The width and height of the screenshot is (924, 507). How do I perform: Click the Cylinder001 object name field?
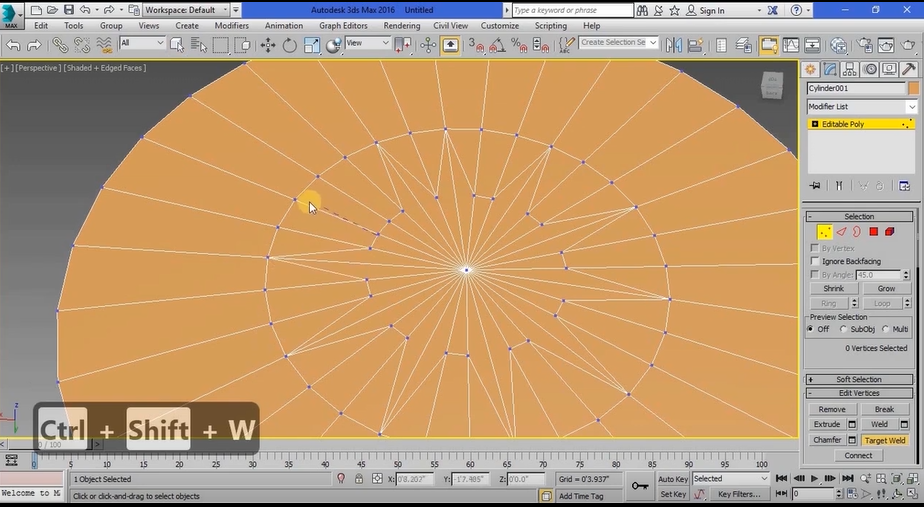tap(856, 88)
